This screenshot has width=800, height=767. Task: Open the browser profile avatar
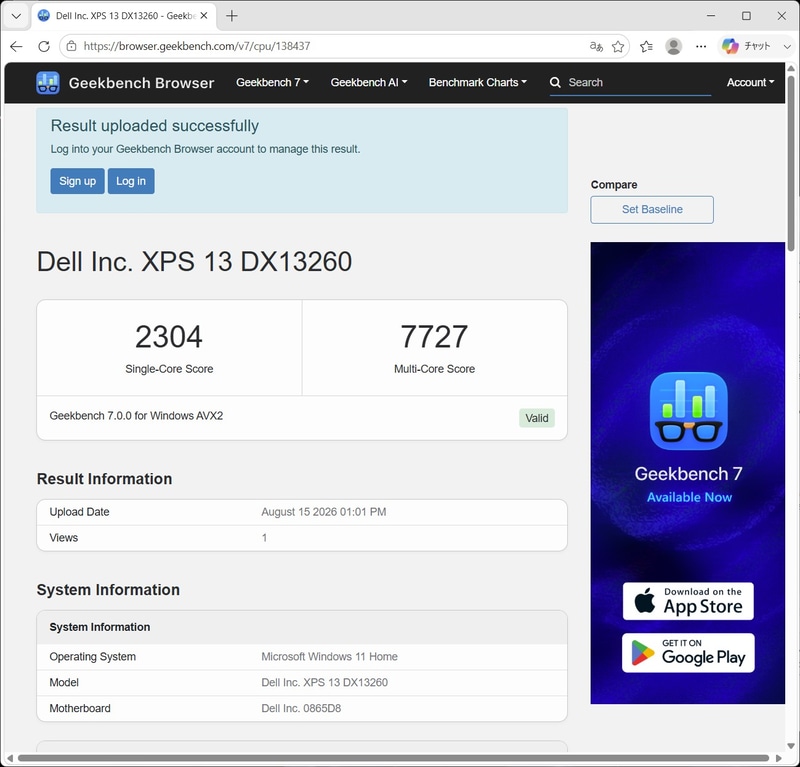[x=673, y=46]
